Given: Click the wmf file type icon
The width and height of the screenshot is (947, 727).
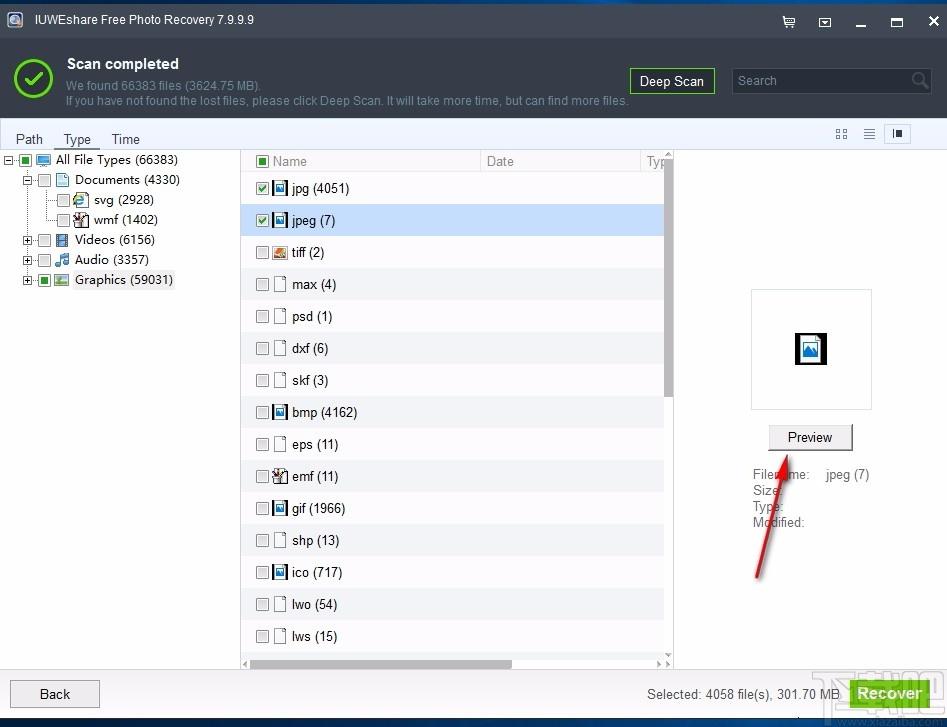Looking at the screenshot, I should coord(81,220).
